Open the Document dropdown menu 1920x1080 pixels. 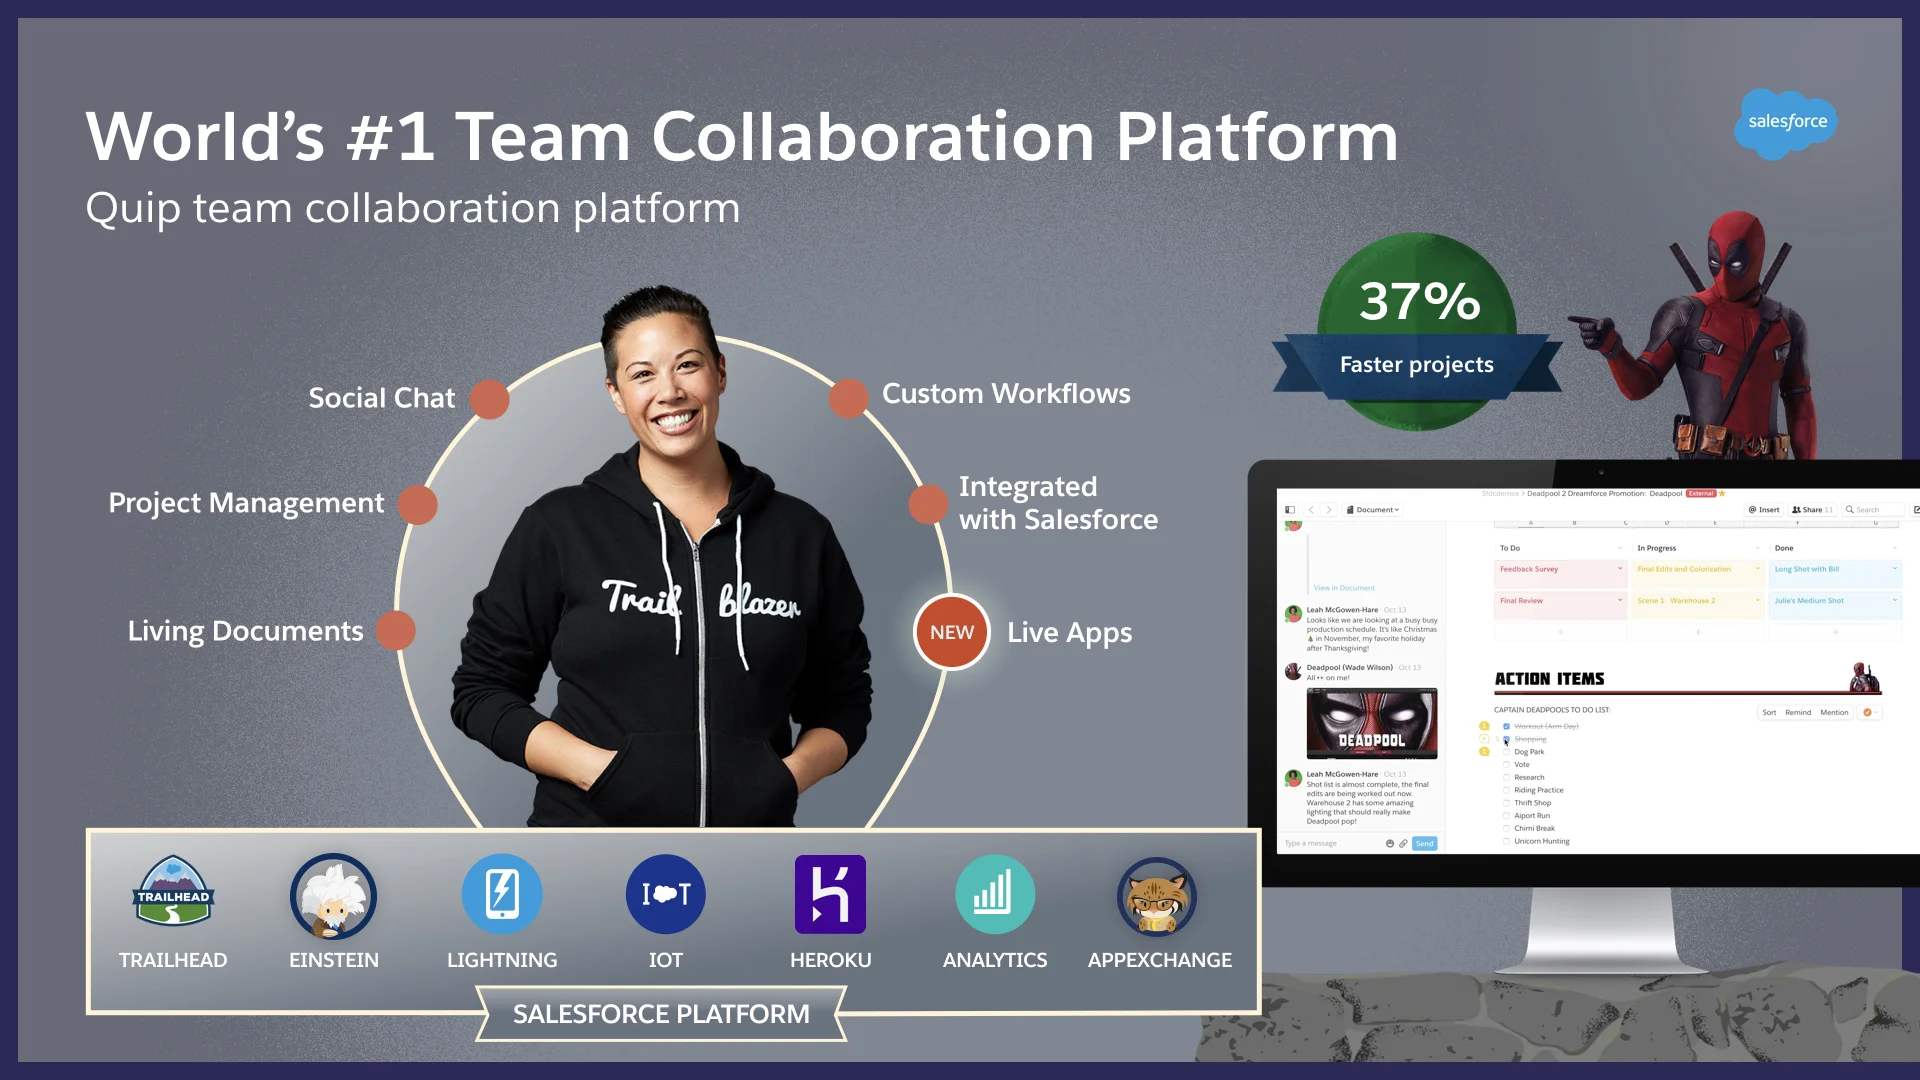1374,510
